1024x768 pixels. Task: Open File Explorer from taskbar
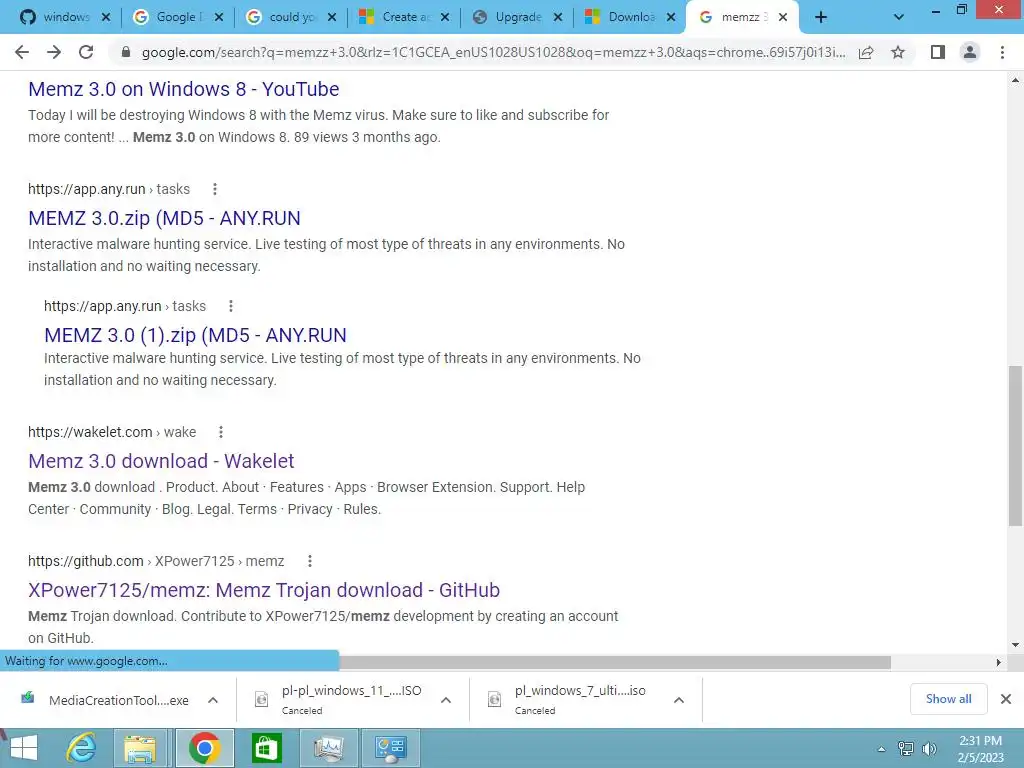pos(140,748)
